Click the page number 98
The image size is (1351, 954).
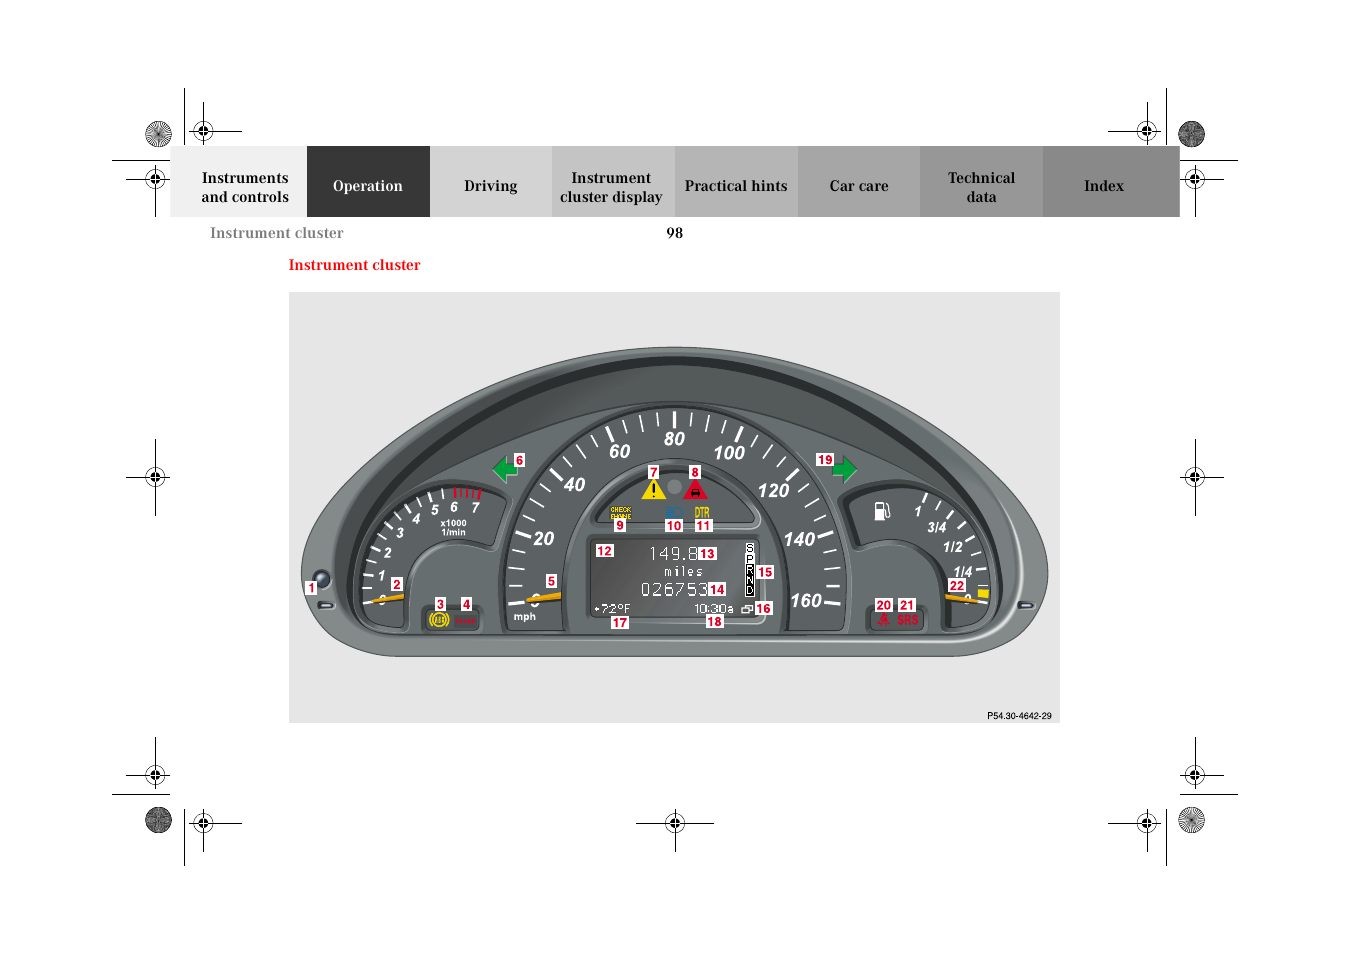point(675,233)
